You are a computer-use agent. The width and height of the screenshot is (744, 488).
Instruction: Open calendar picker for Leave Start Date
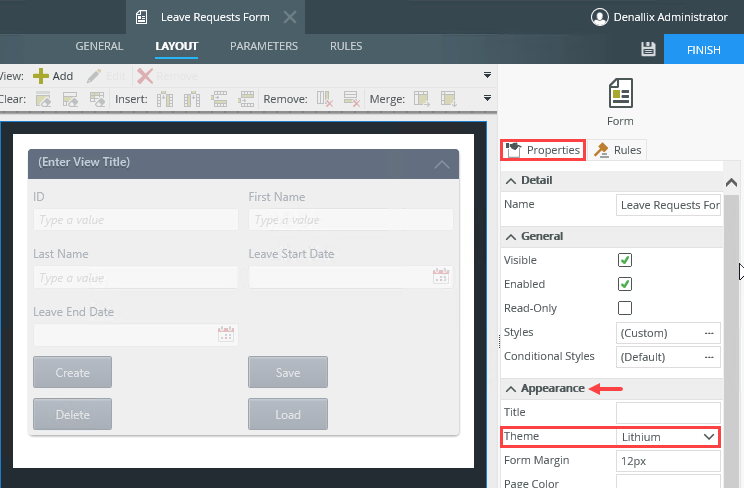[441, 276]
